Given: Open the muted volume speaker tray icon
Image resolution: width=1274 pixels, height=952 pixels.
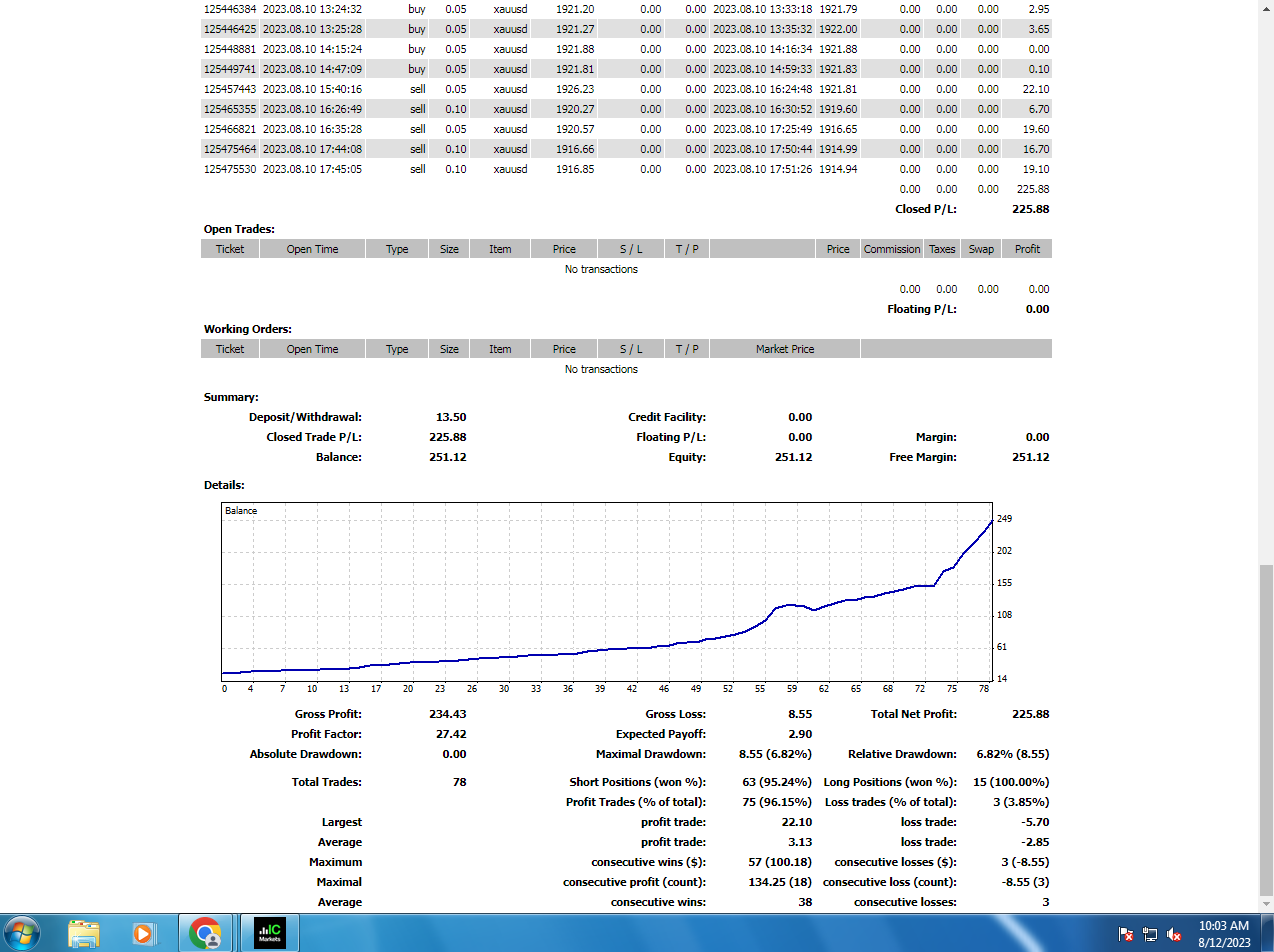Looking at the screenshot, I should click(1174, 935).
